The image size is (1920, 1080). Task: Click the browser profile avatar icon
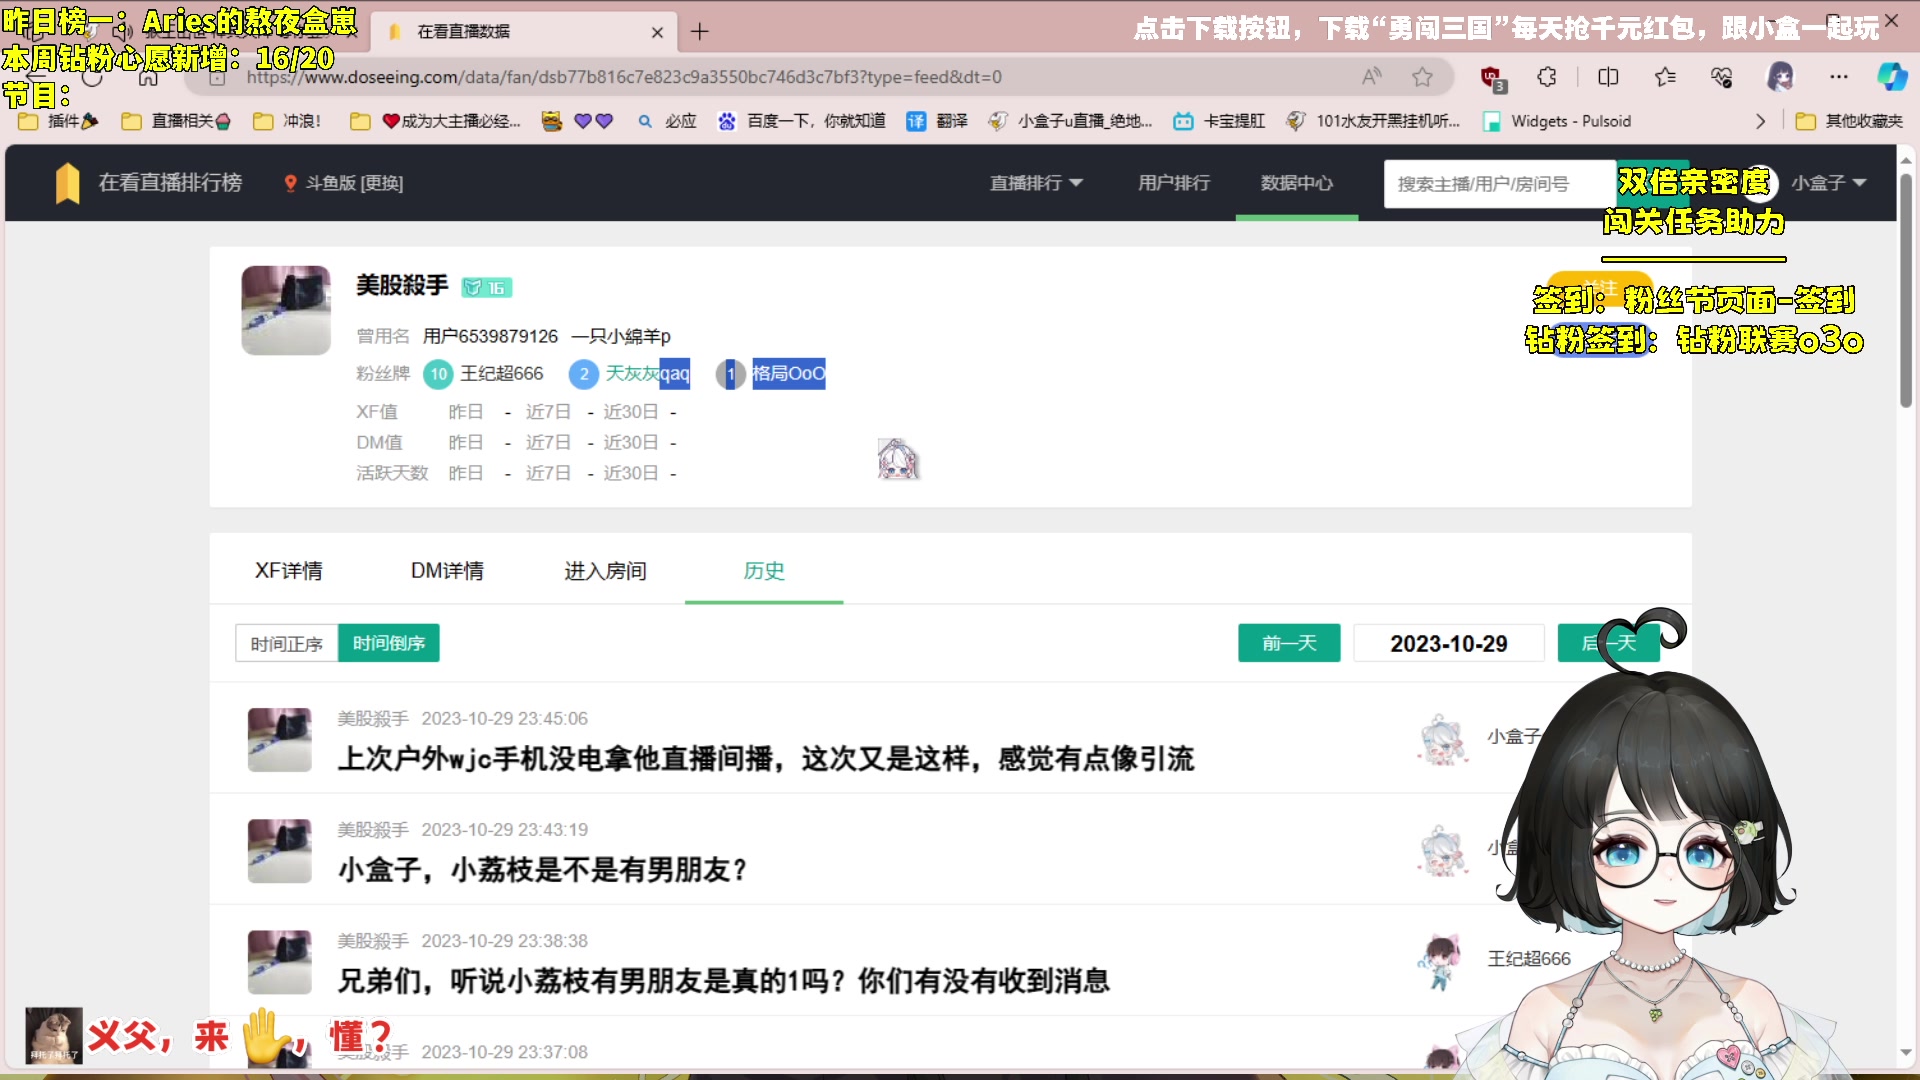[x=1779, y=77]
